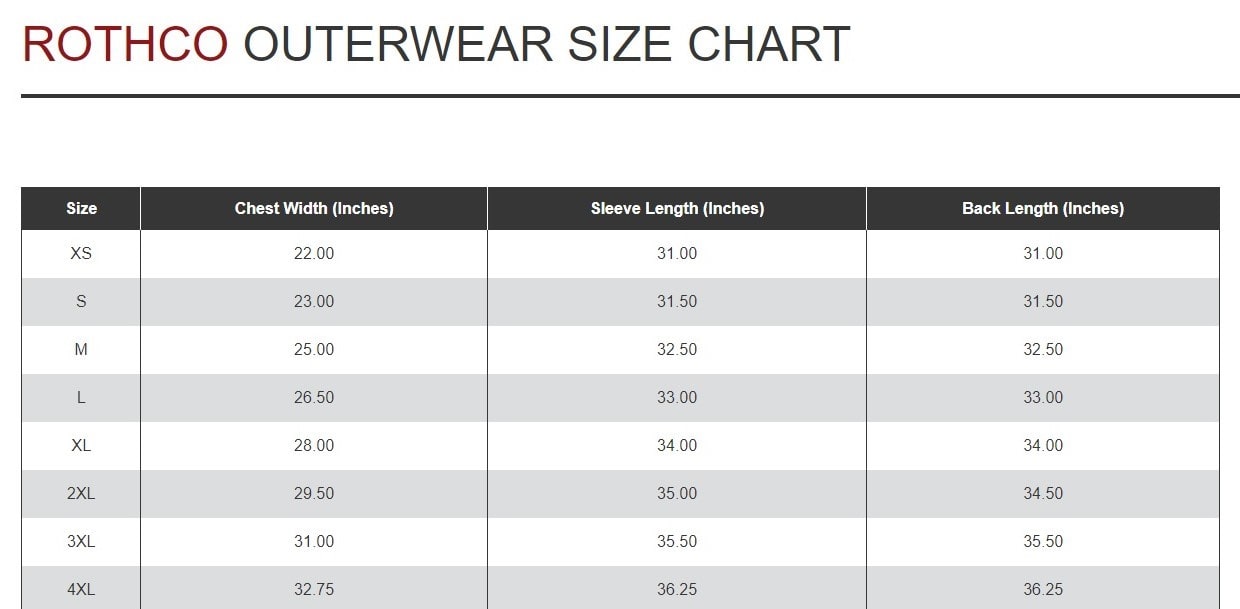Select the 2XL size row label

(81, 494)
